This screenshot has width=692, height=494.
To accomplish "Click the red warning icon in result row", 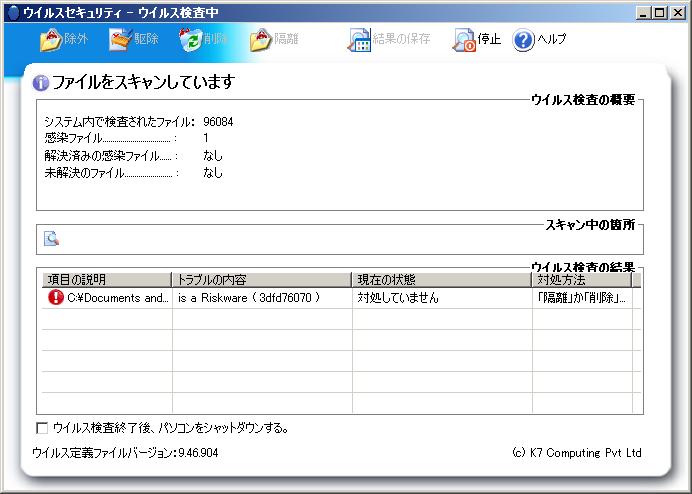I will (x=56, y=297).
